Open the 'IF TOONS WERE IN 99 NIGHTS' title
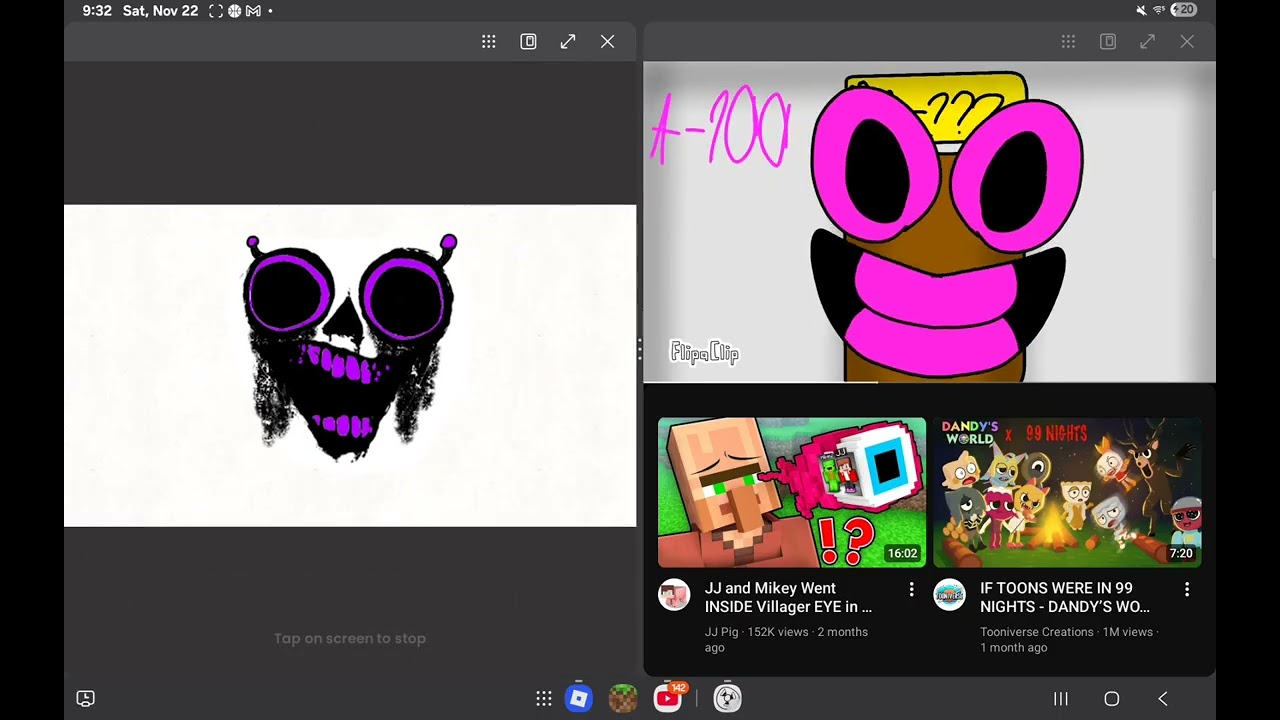 tap(1065, 597)
